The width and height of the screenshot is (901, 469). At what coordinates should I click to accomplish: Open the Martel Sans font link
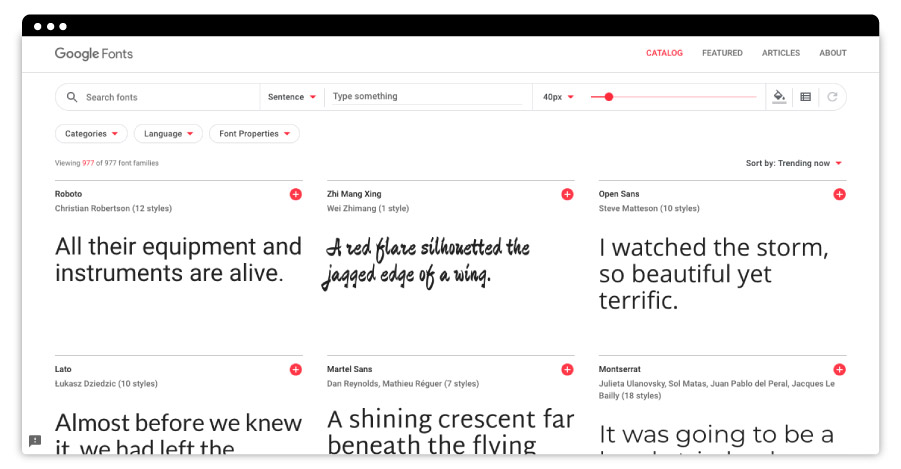point(349,369)
